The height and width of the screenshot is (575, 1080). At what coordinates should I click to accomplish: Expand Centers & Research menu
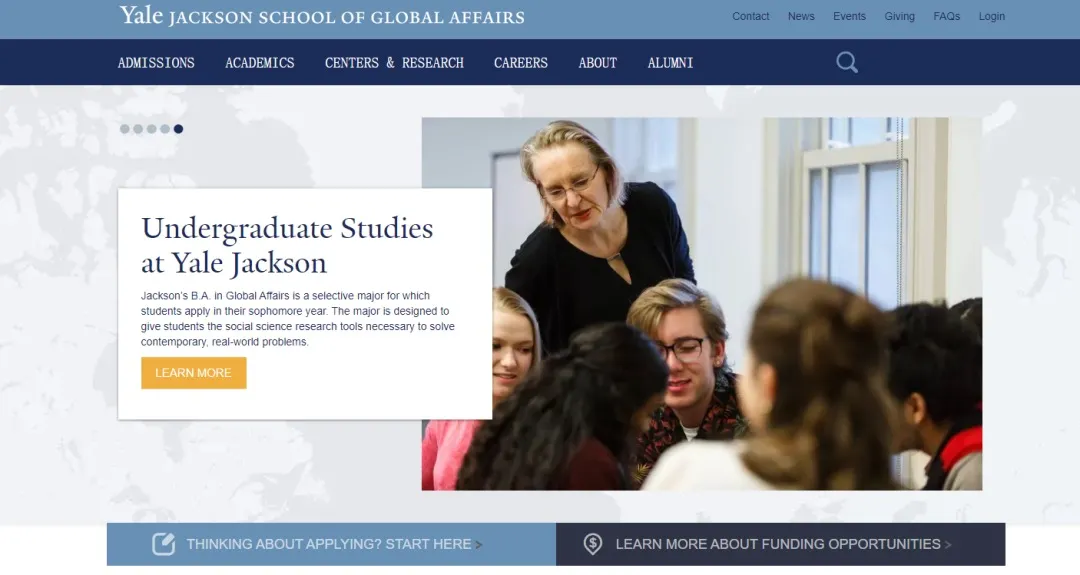tap(394, 63)
